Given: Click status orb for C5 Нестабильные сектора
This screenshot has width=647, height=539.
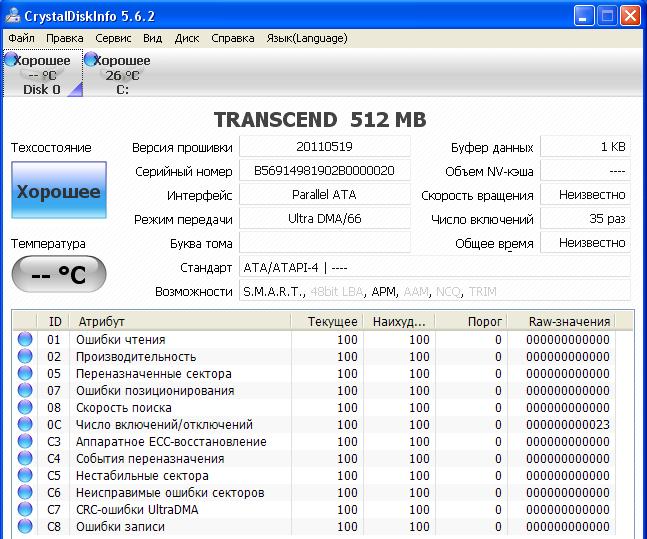Looking at the screenshot, I should (25, 475).
